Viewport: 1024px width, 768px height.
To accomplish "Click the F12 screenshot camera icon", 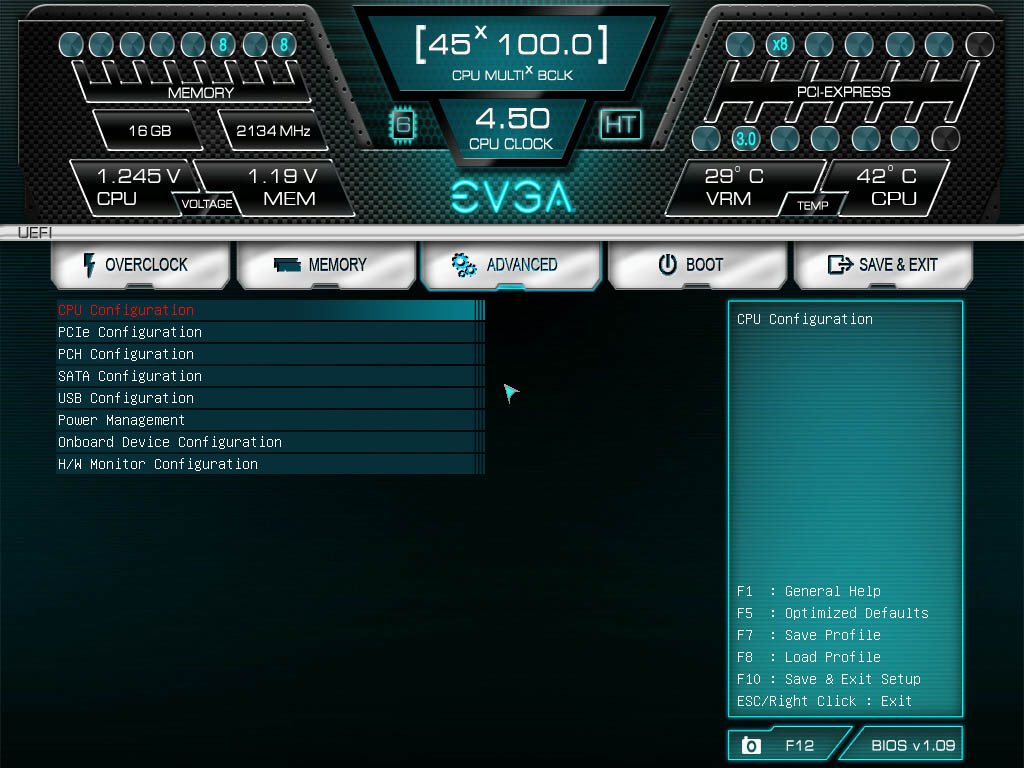I will [751, 745].
